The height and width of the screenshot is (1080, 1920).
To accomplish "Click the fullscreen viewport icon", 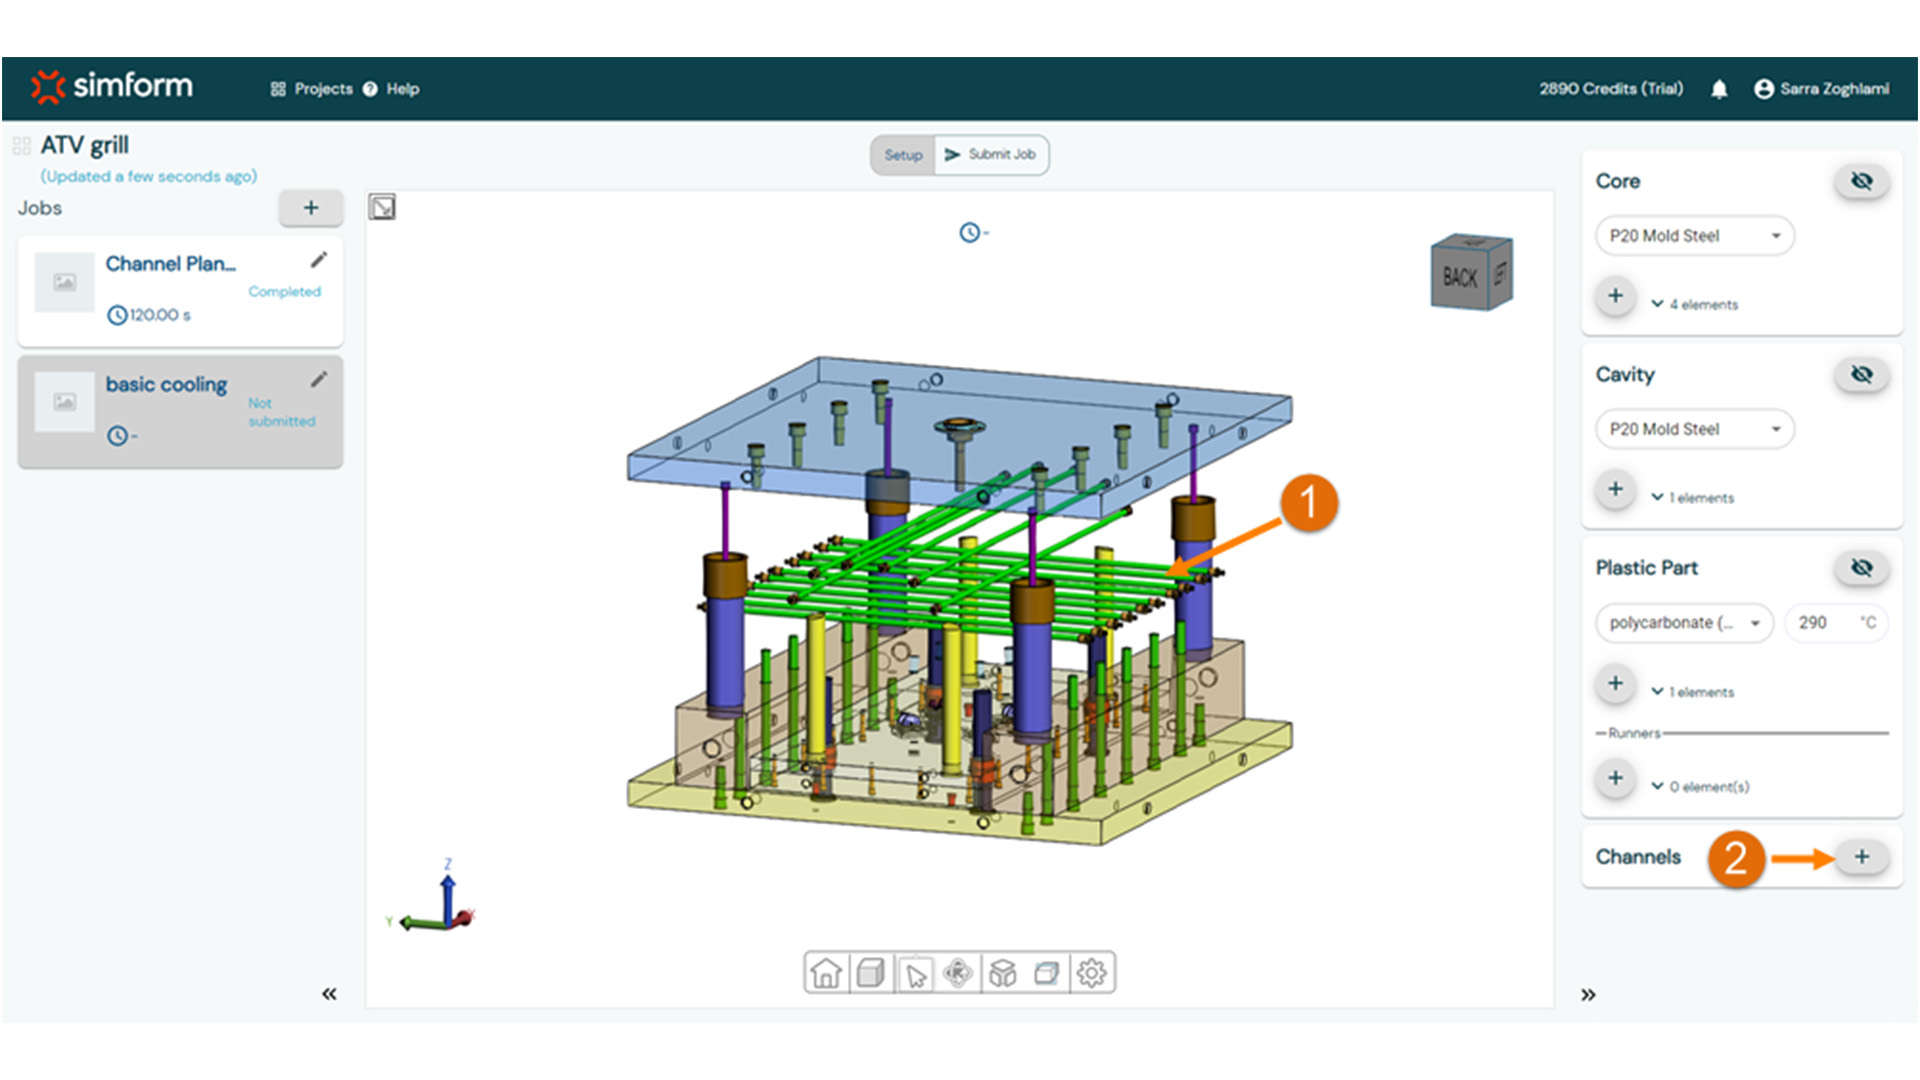I will click(382, 207).
